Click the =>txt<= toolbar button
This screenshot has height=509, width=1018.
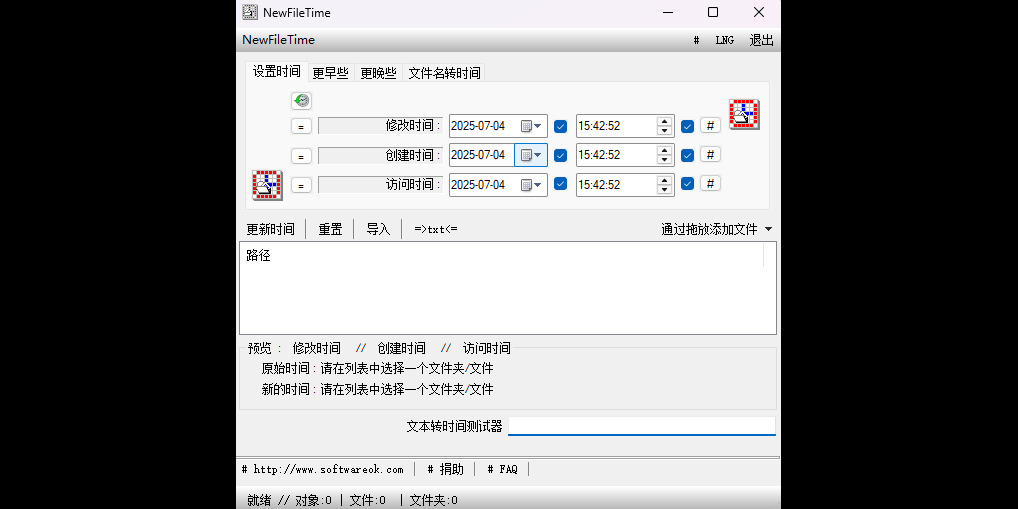(436, 229)
